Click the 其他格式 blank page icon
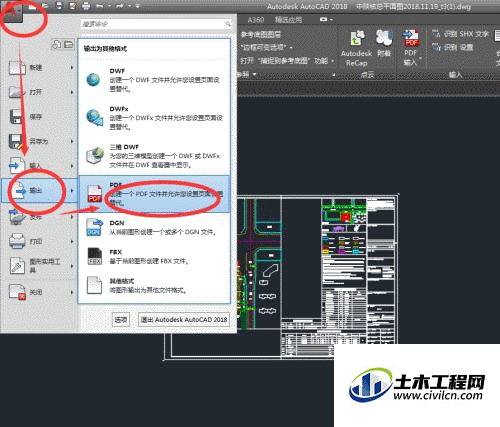Image resolution: width=500 pixels, height=427 pixels. point(94,285)
